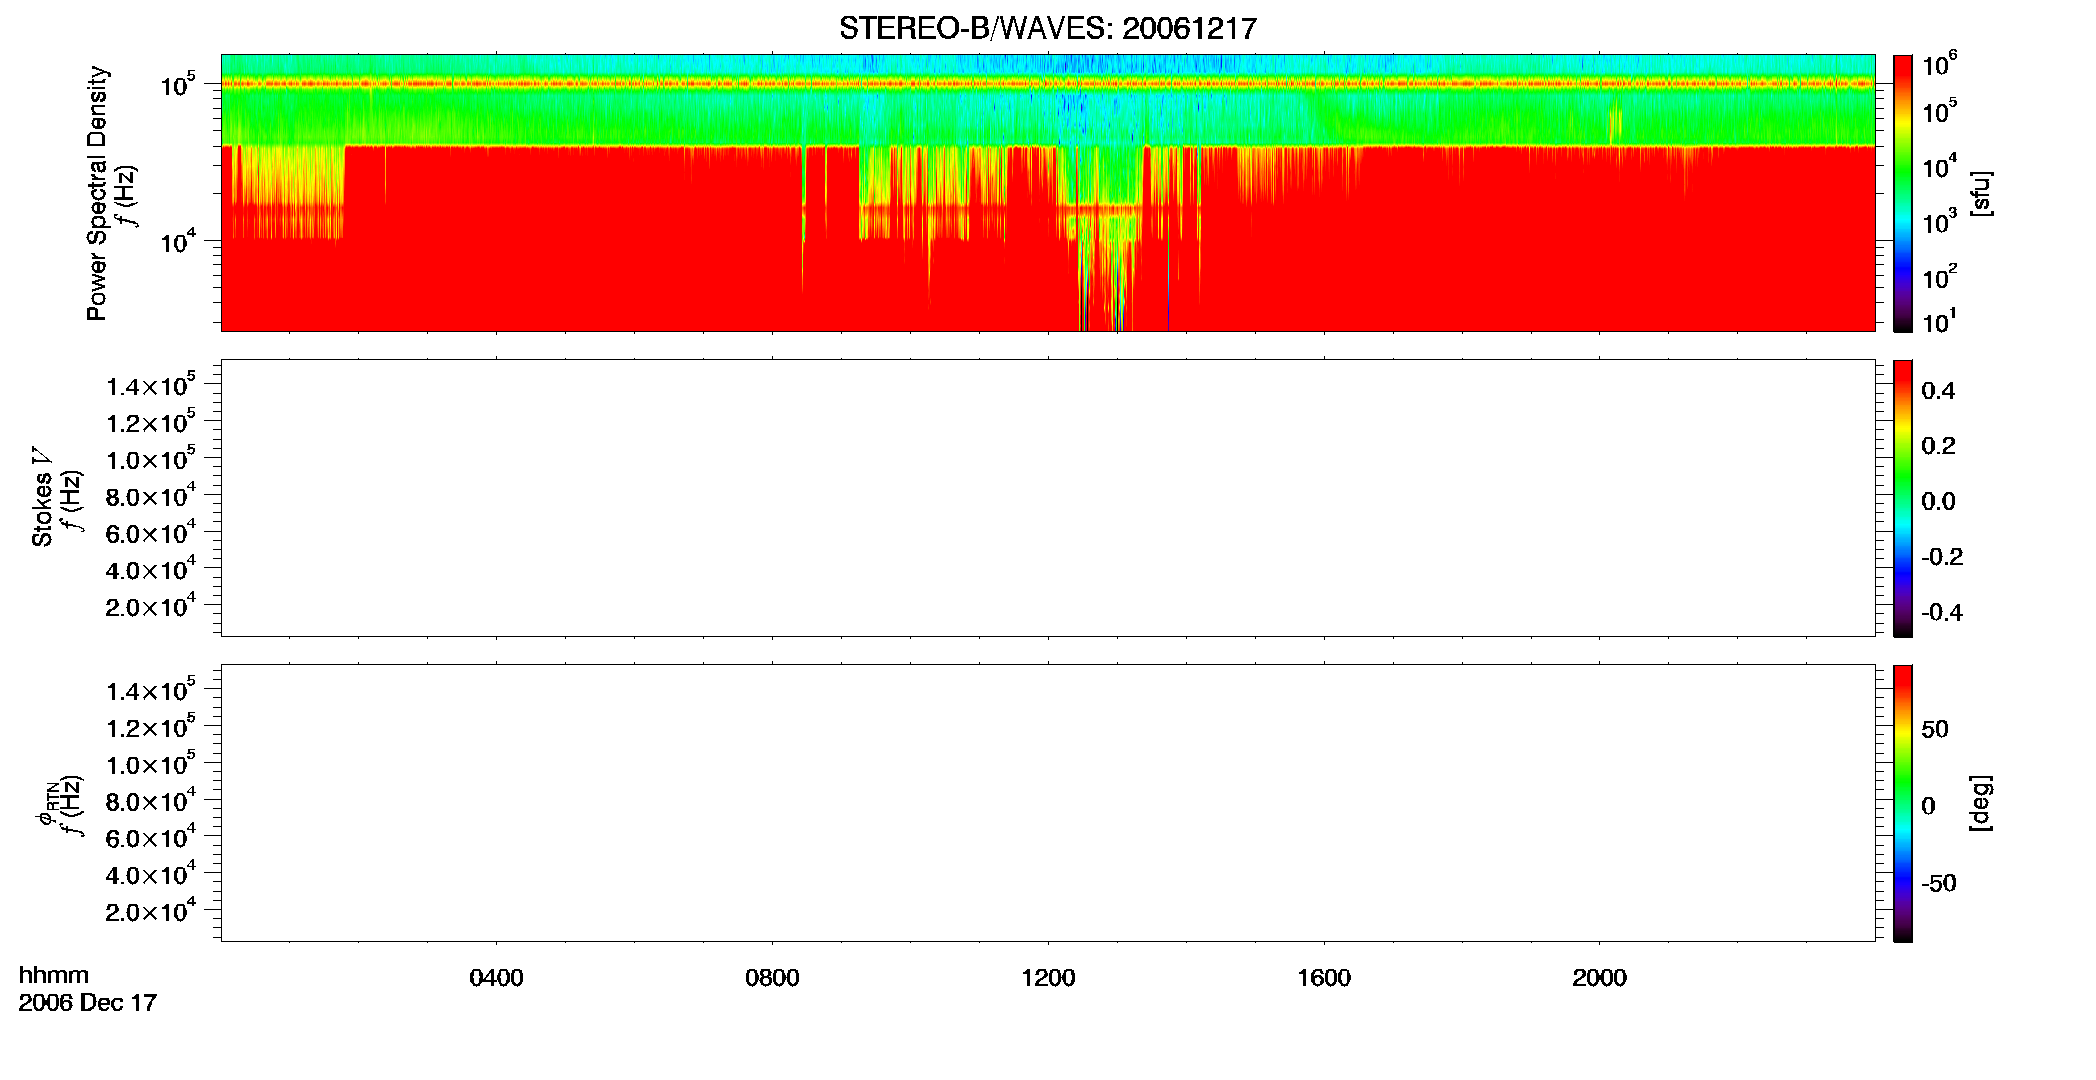
Task: Click the phi RTN degree colorbar
Action: (x=1903, y=803)
